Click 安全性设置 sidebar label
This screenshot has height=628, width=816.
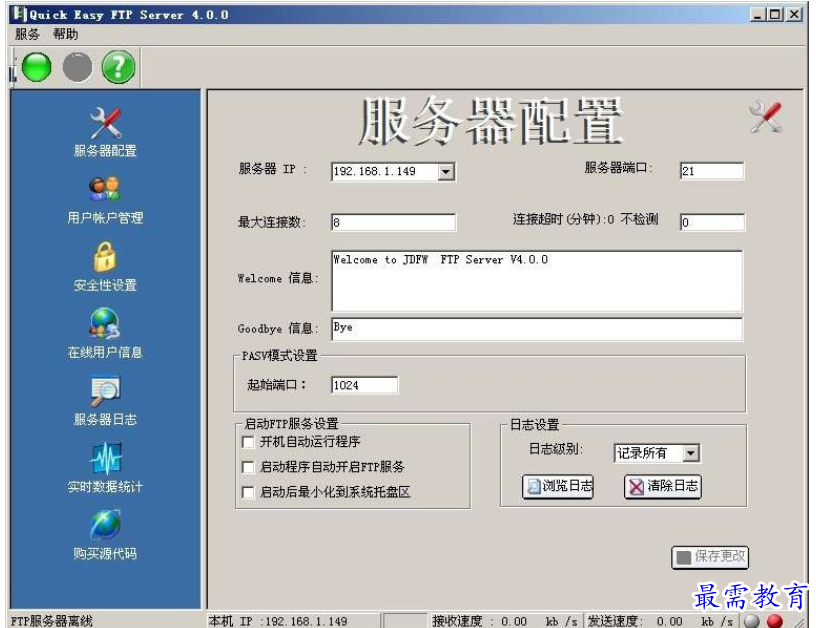pos(105,285)
